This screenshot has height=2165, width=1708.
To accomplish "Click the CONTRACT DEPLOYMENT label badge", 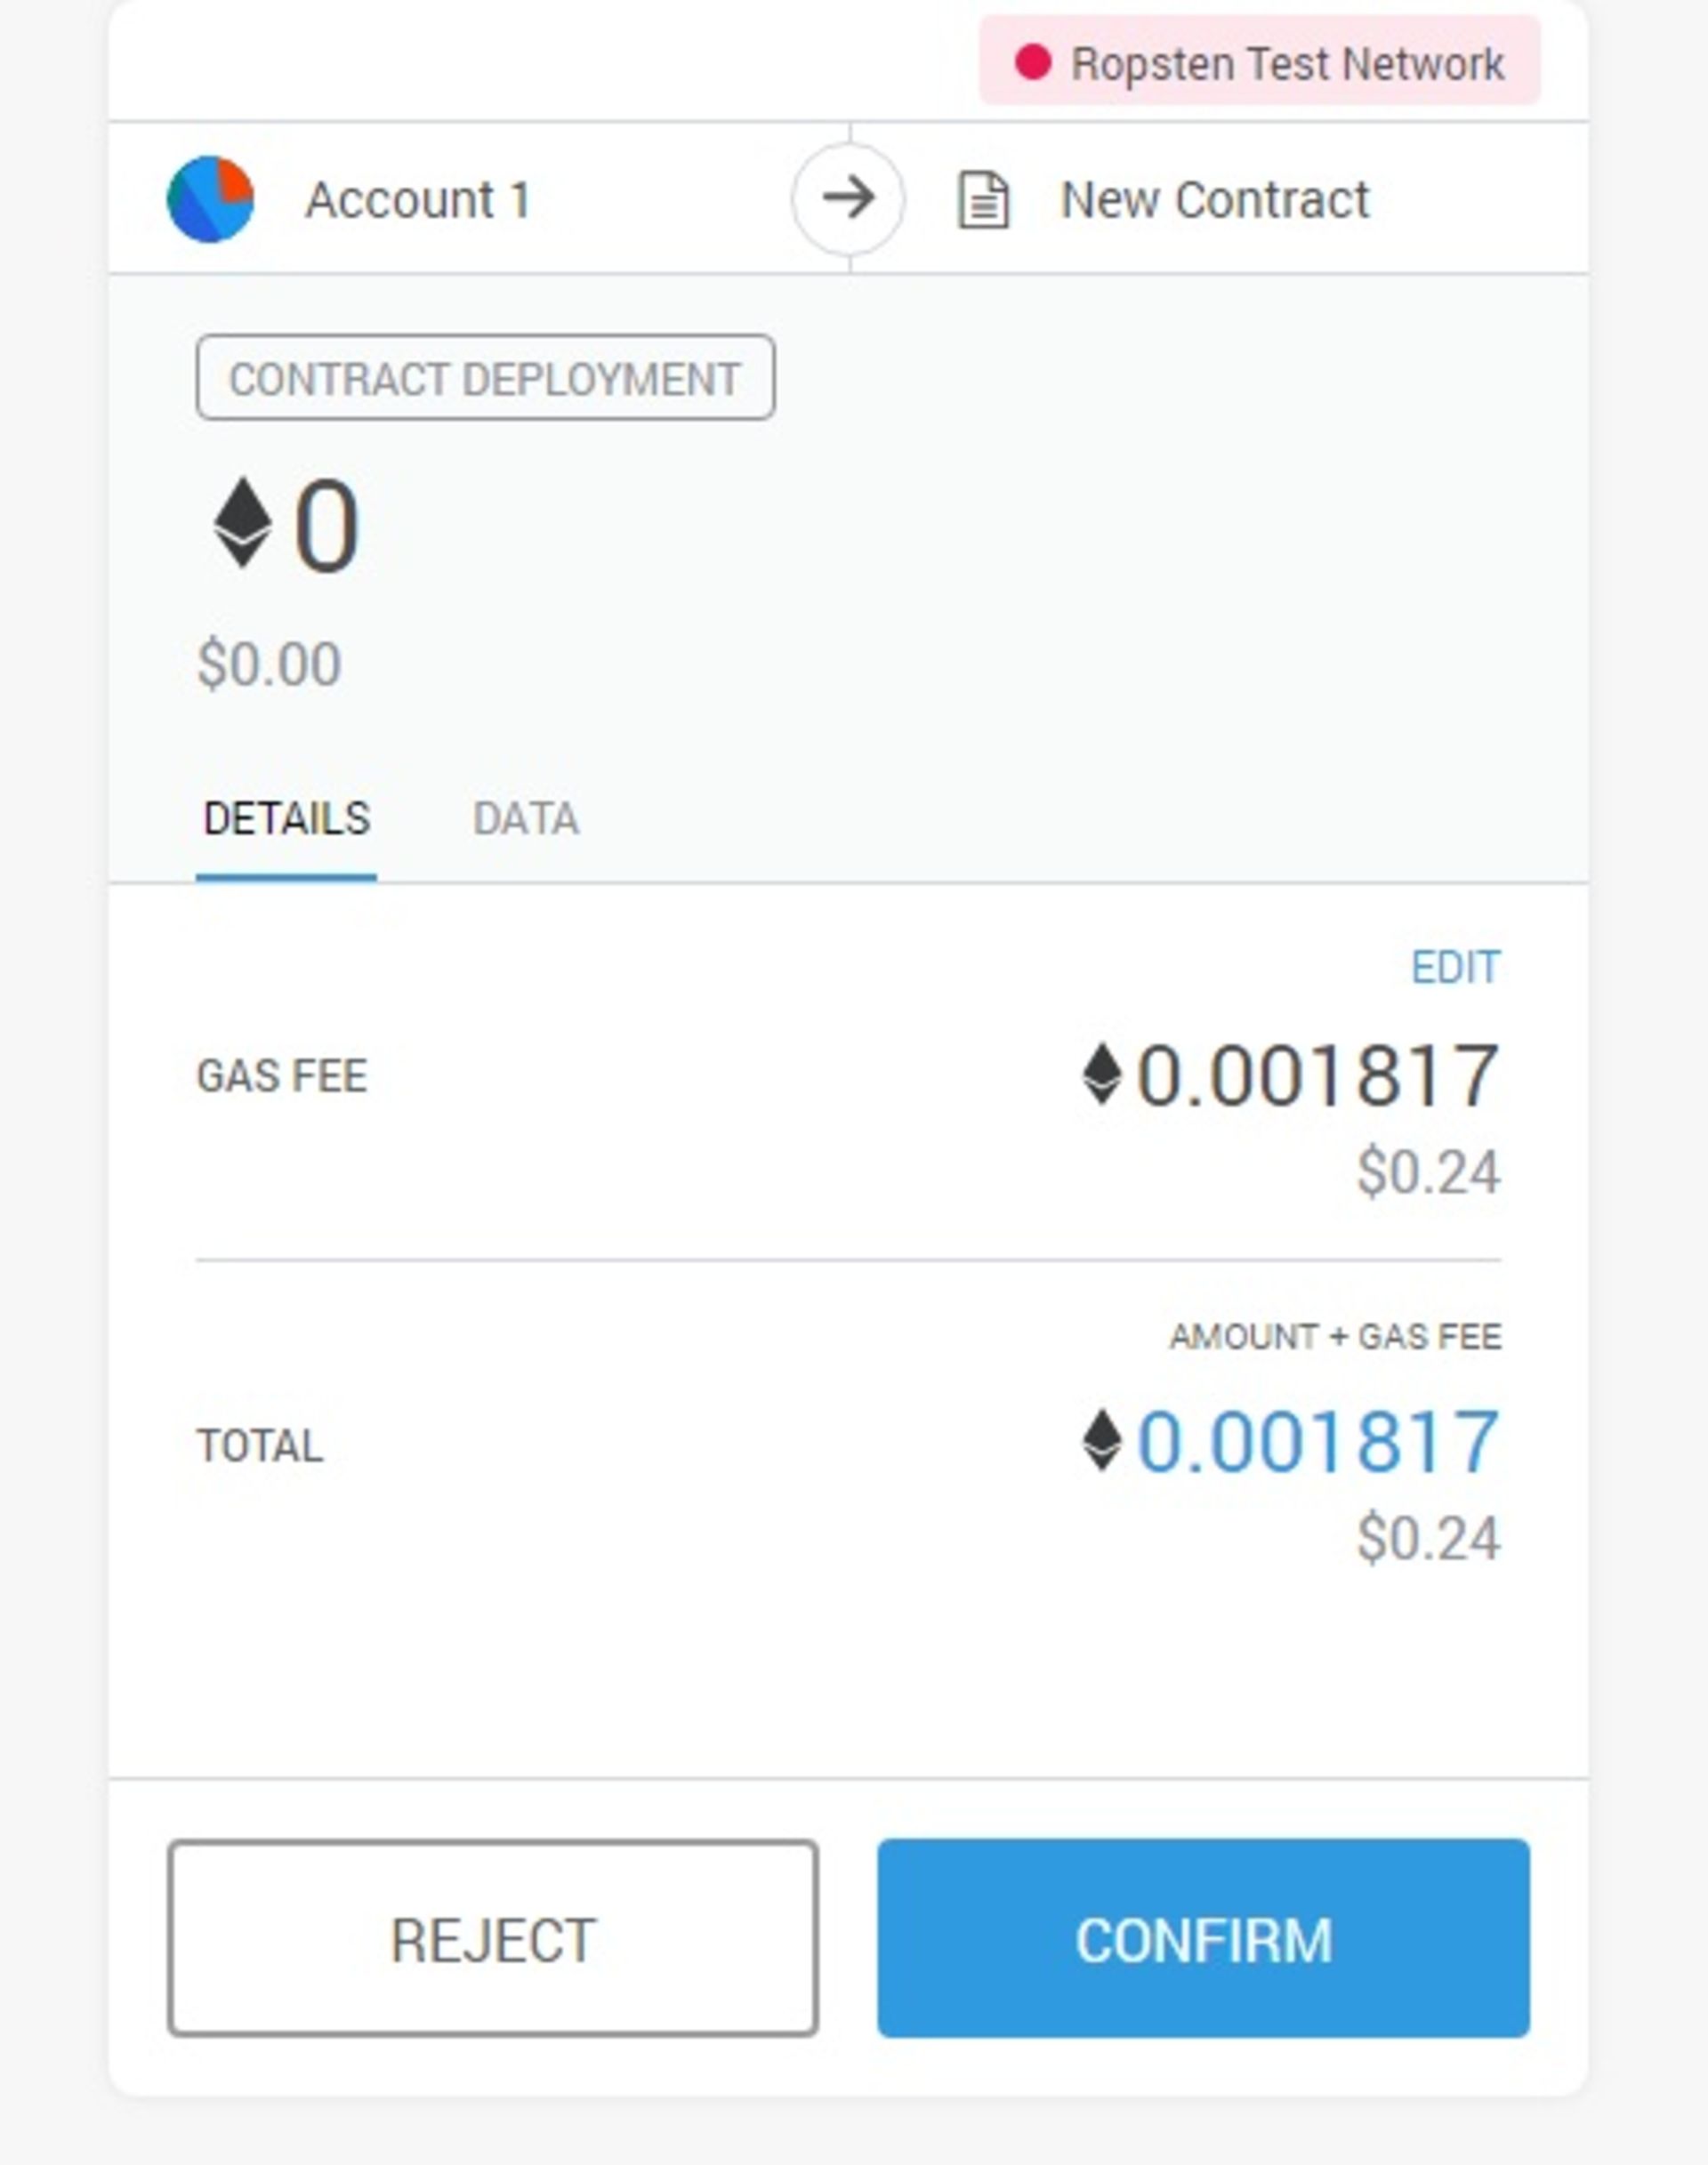I will point(485,379).
